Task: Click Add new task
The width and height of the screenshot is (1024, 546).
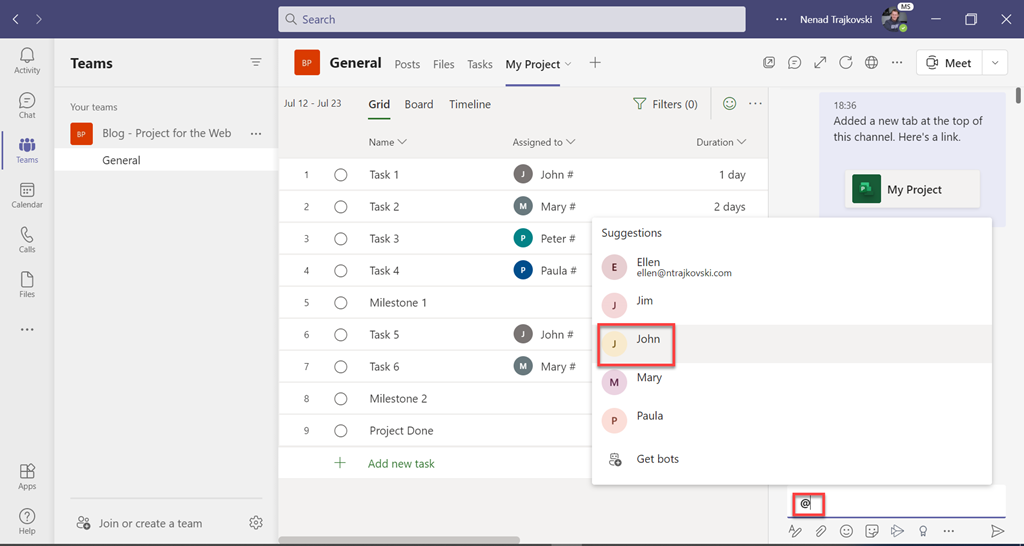Action: pyautogui.click(x=400, y=464)
